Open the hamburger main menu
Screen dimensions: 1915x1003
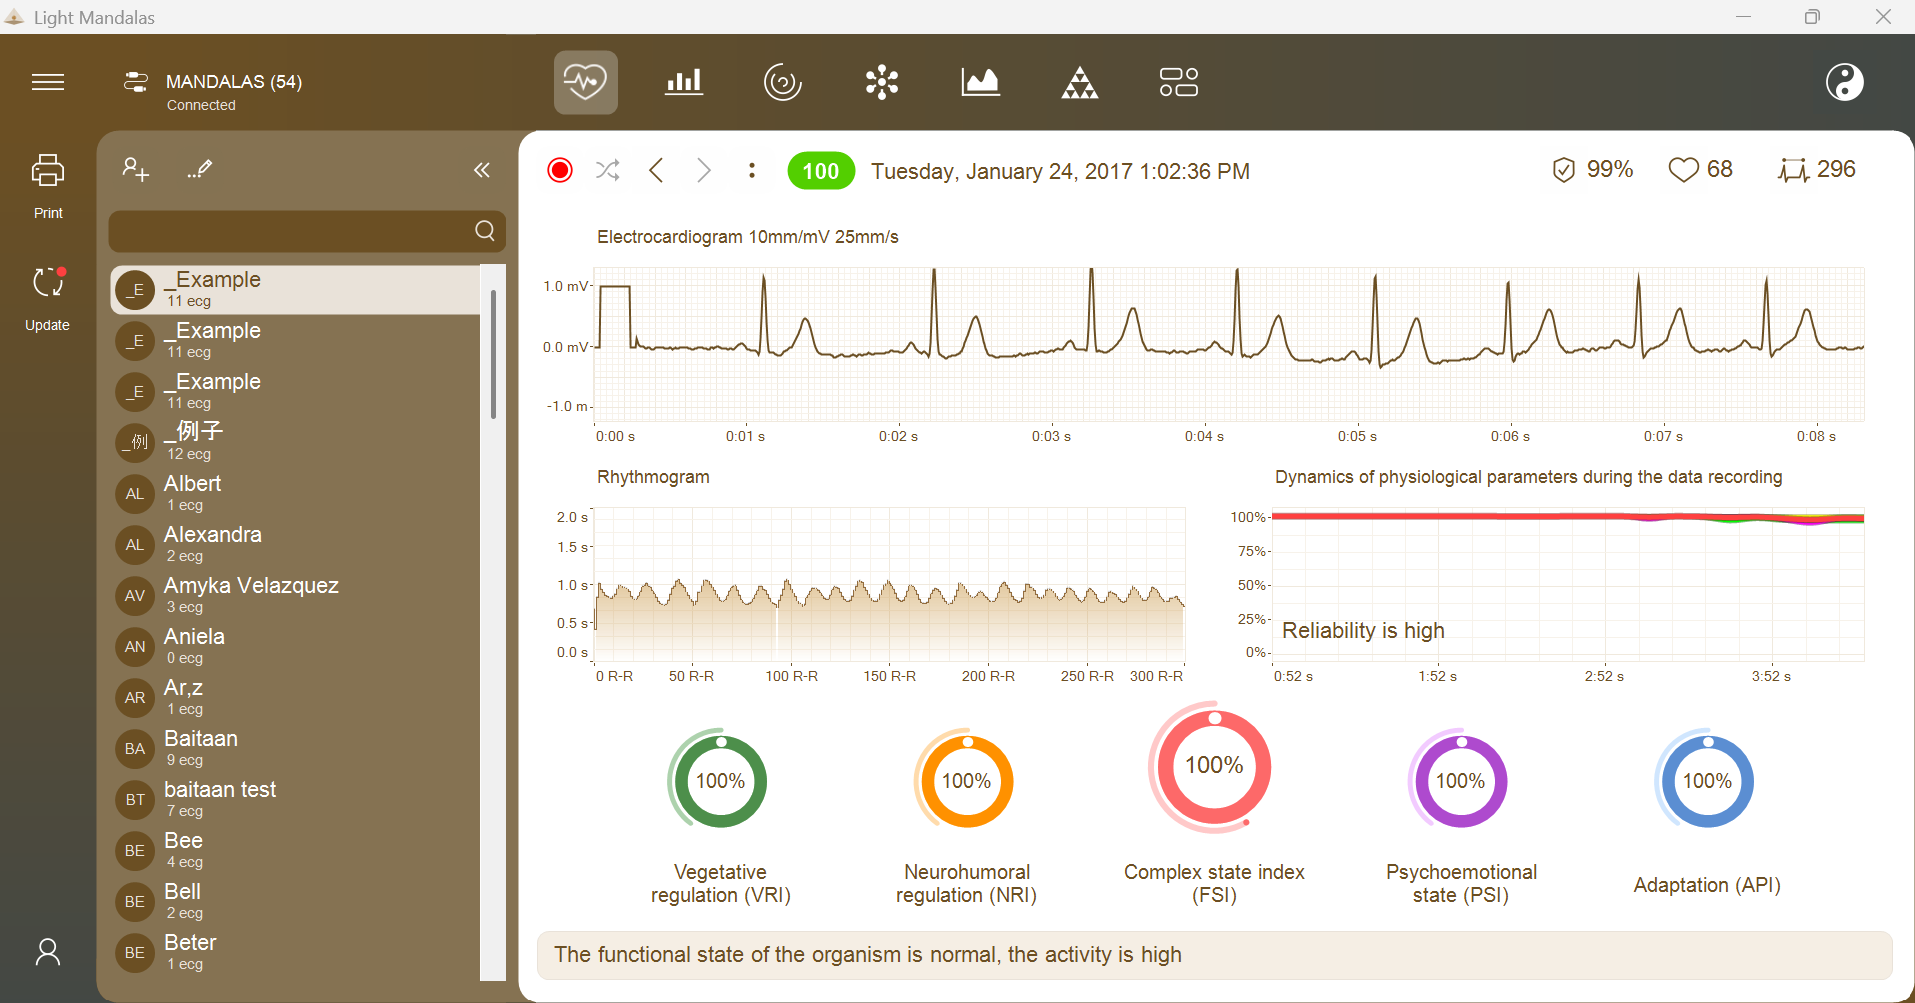click(x=48, y=82)
